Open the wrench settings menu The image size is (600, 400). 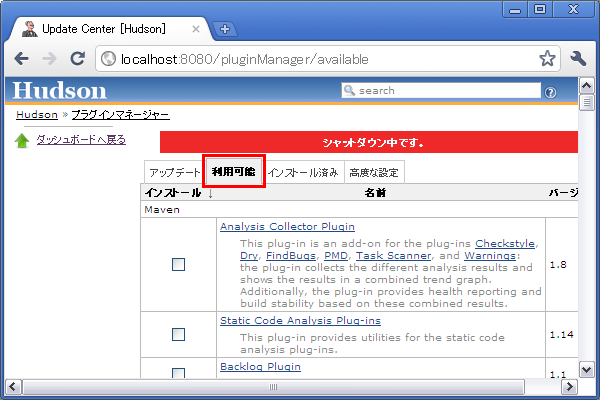coord(578,59)
